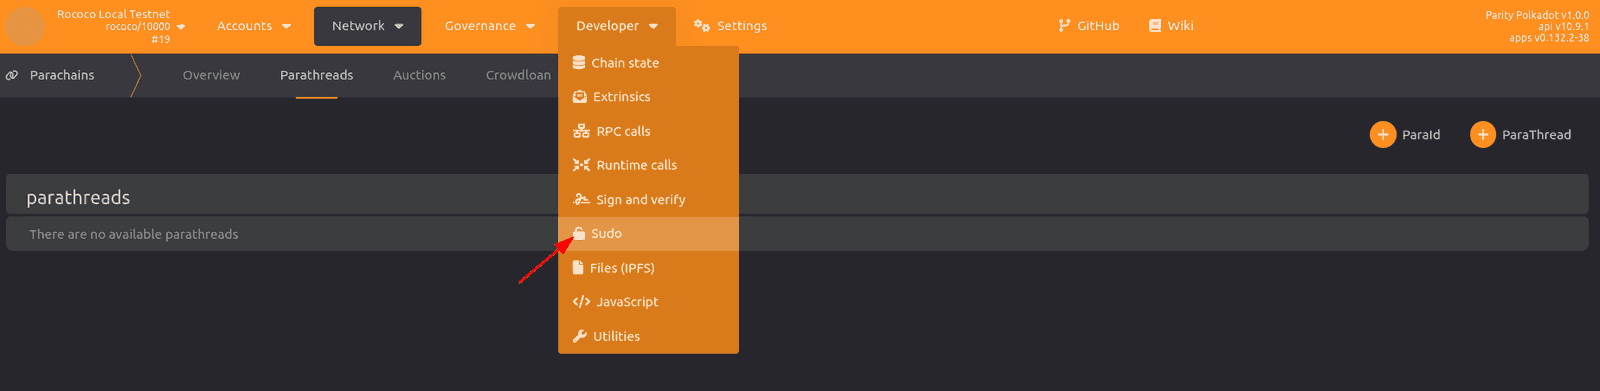Click the RPC calls network icon
This screenshot has width=1600, height=391.
pyautogui.click(x=581, y=131)
